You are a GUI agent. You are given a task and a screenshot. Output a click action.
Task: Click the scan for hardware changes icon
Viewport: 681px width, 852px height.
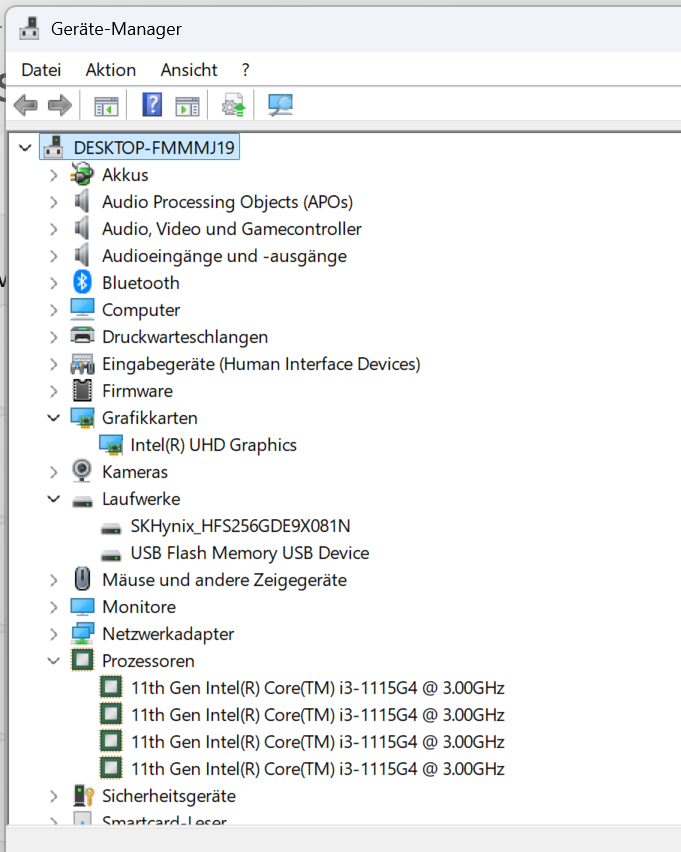[280, 105]
